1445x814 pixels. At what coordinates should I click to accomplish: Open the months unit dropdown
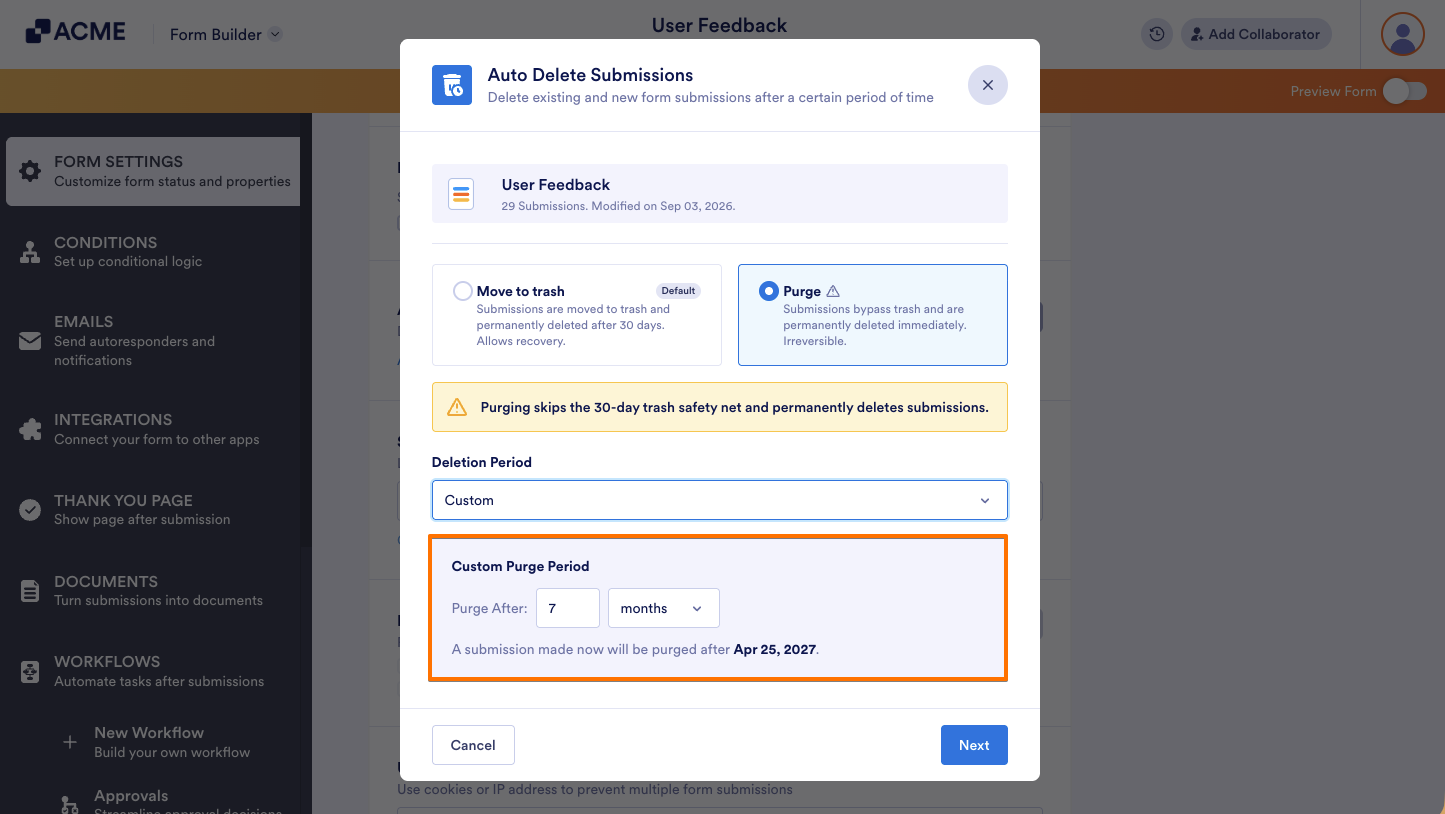click(x=664, y=608)
